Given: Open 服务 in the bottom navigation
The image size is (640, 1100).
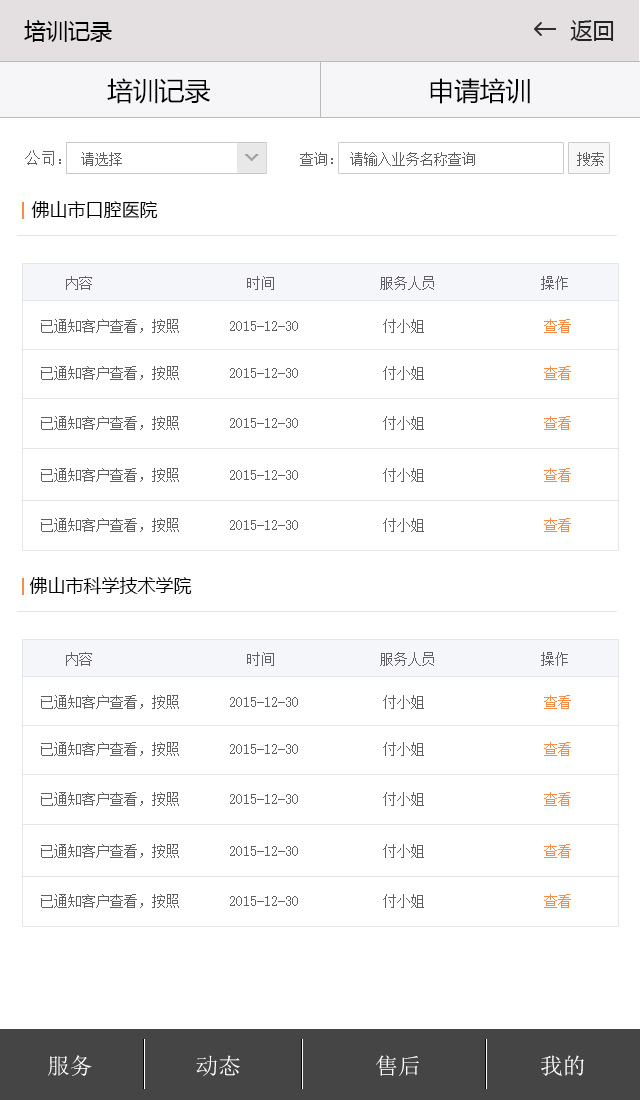Looking at the screenshot, I should pyautogui.click(x=70, y=1065).
